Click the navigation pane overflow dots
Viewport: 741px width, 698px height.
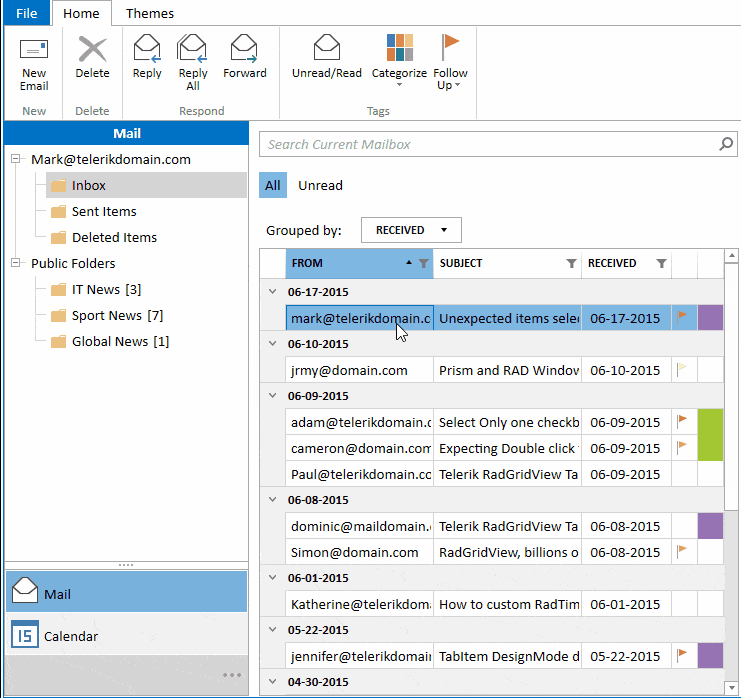(232, 675)
